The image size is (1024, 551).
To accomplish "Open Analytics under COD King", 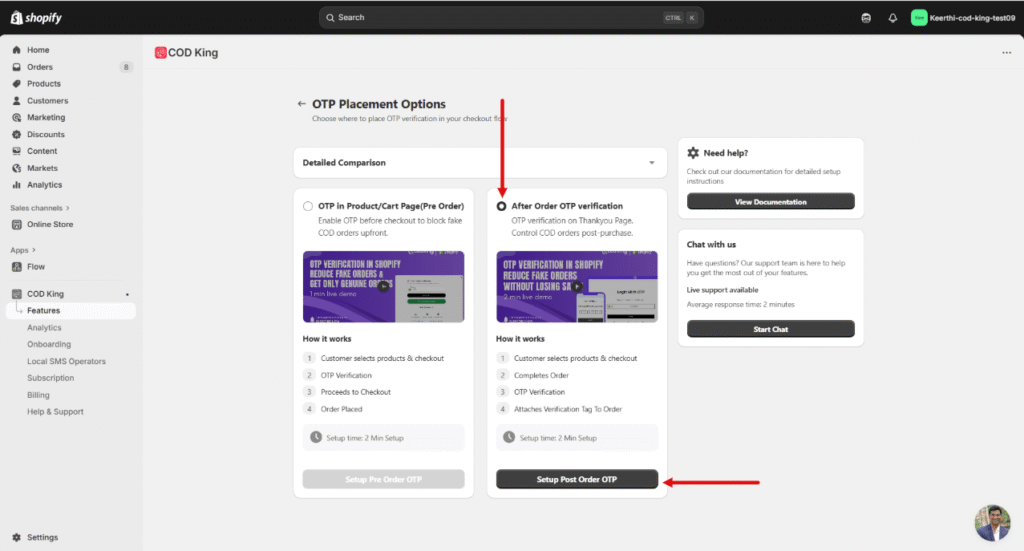I will [44, 328].
